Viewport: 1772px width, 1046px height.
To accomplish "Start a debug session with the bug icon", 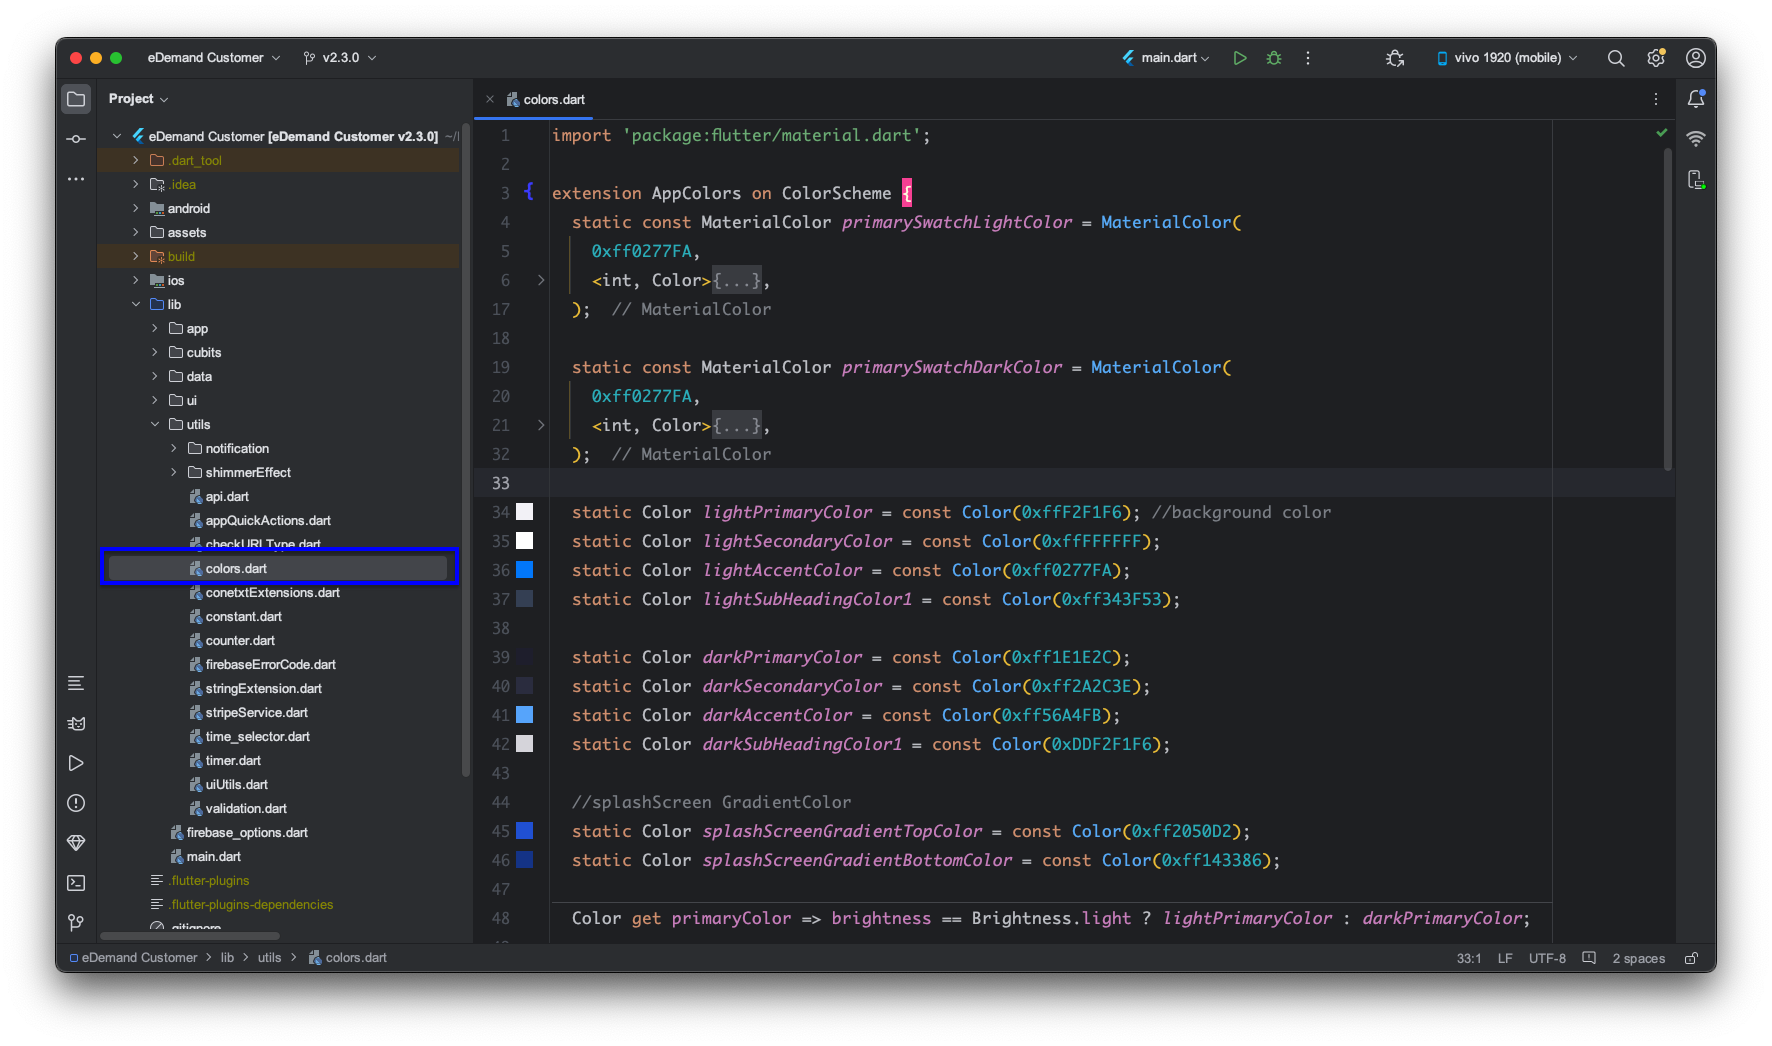I will tap(1273, 57).
